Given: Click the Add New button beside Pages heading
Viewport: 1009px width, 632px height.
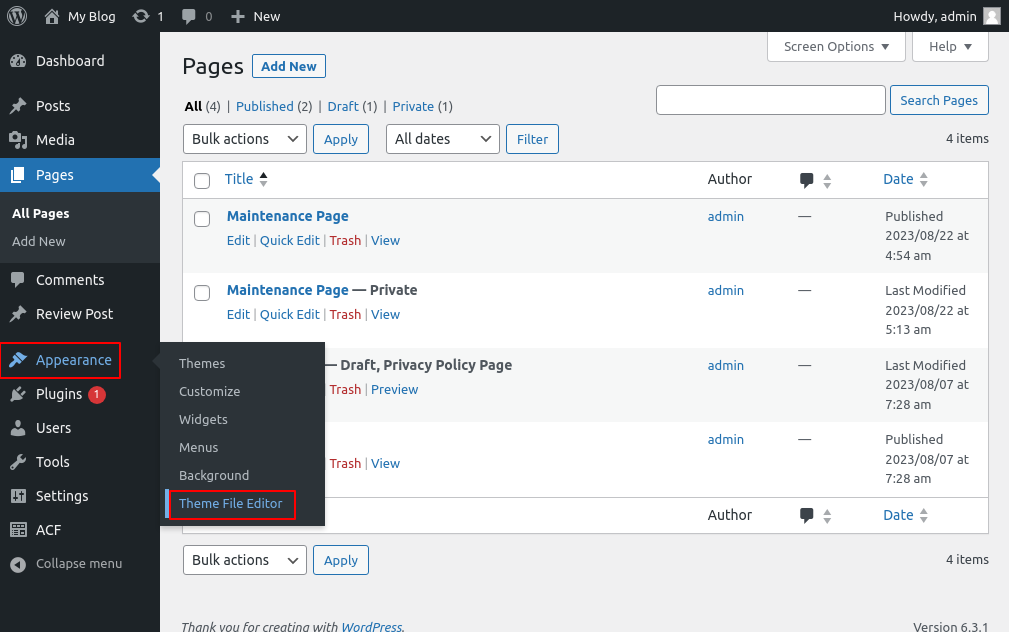Looking at the screenshot, I should [289, 66].
